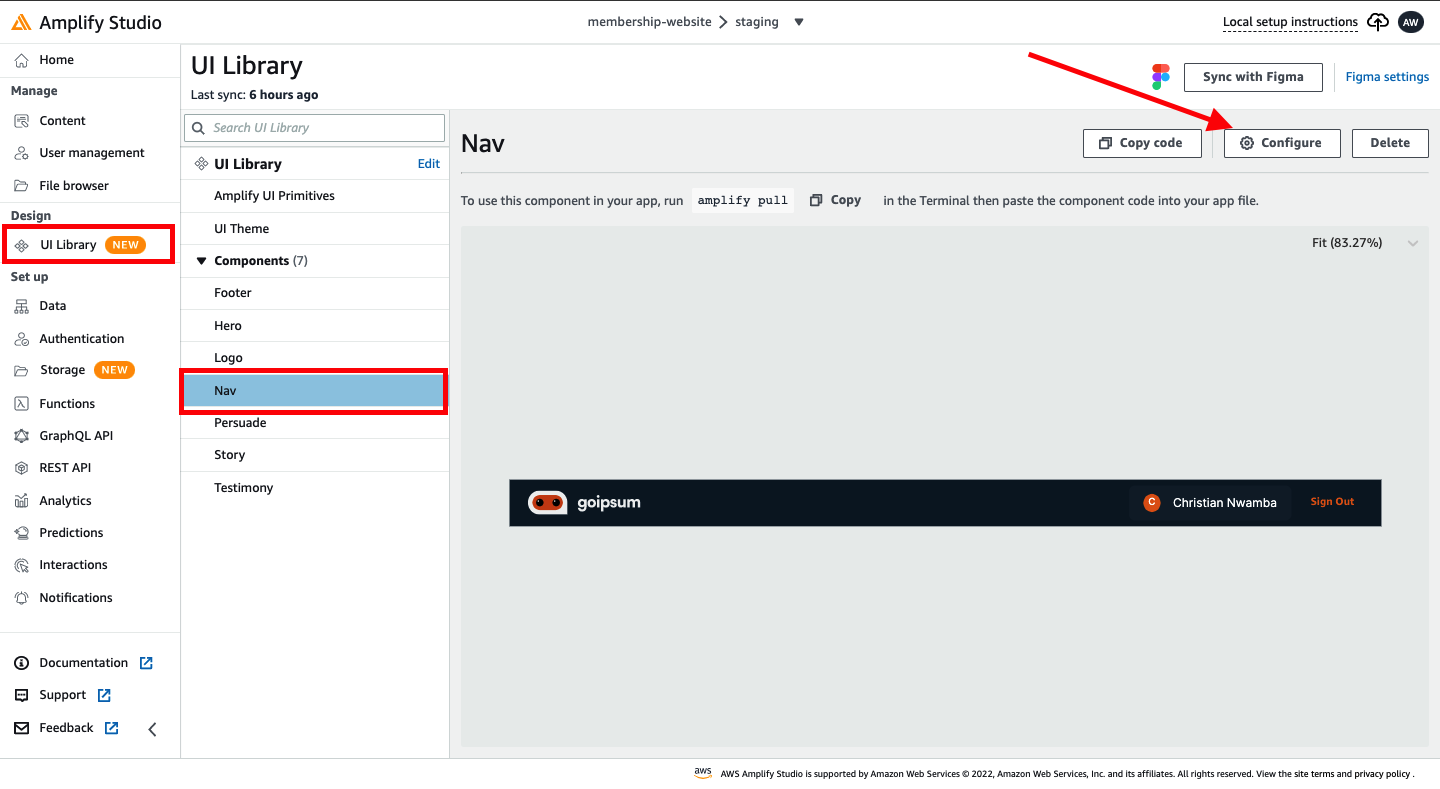
Task: Collapse the sidebar with the left chevron
Action: coord(152,729)
